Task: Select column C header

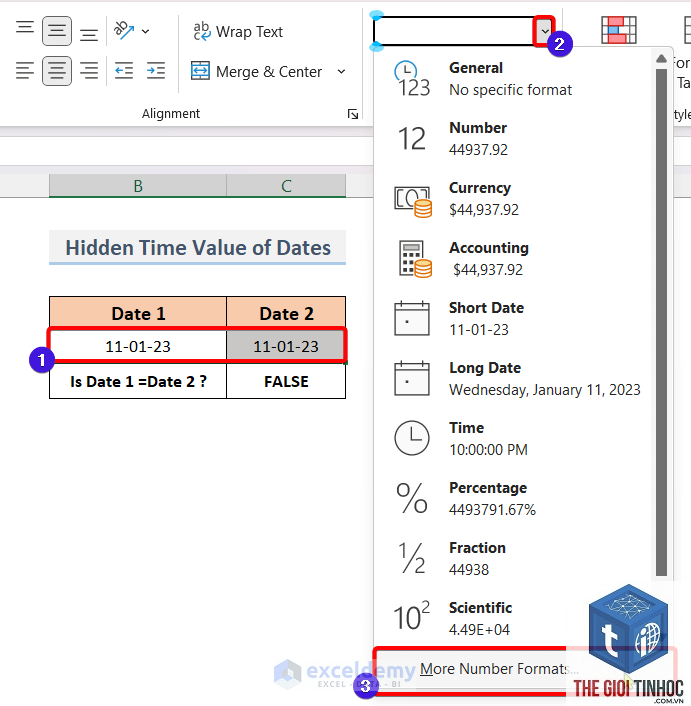Action: pyautogui.click(x=286, y=186)
